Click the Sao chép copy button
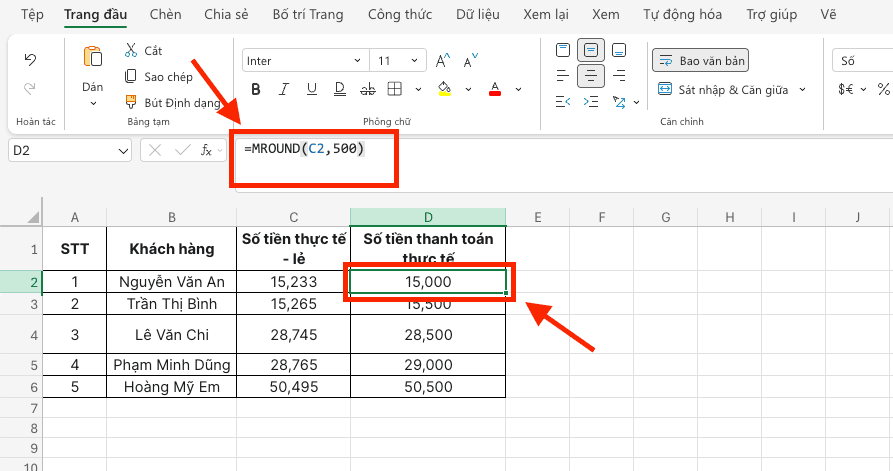Image resolution: width=893 pixels, height=471 pixels. (x=159, y=76)
